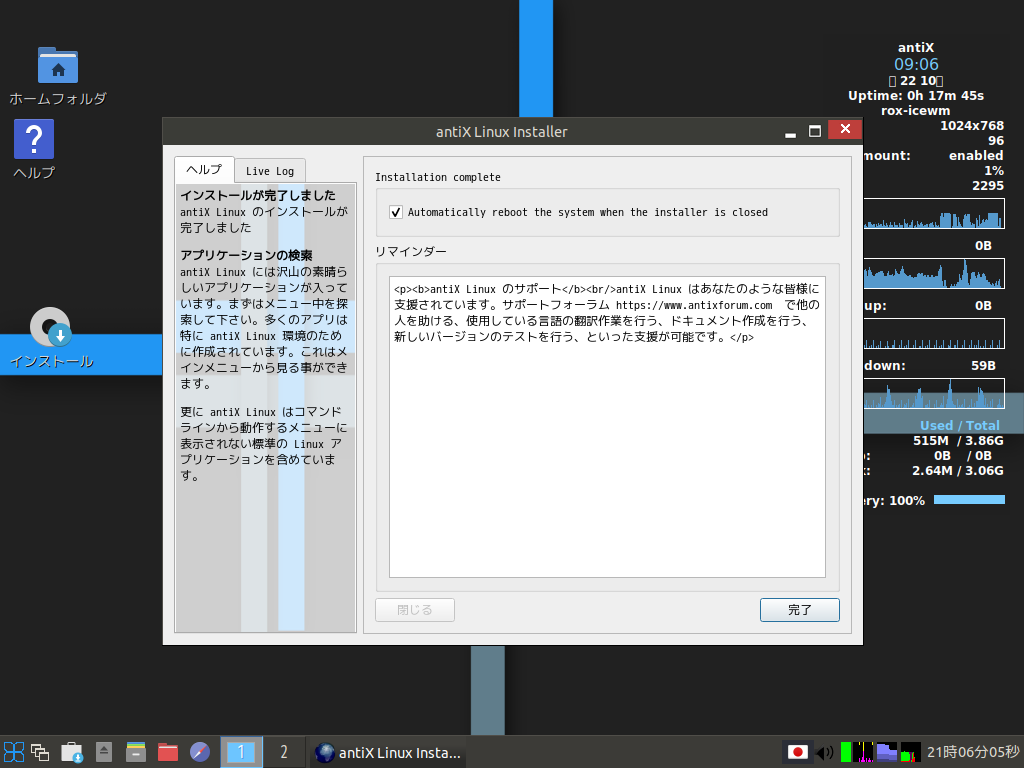
Task: Click the インストールが完了しました help heading
Action: click(x=258, y=195)
